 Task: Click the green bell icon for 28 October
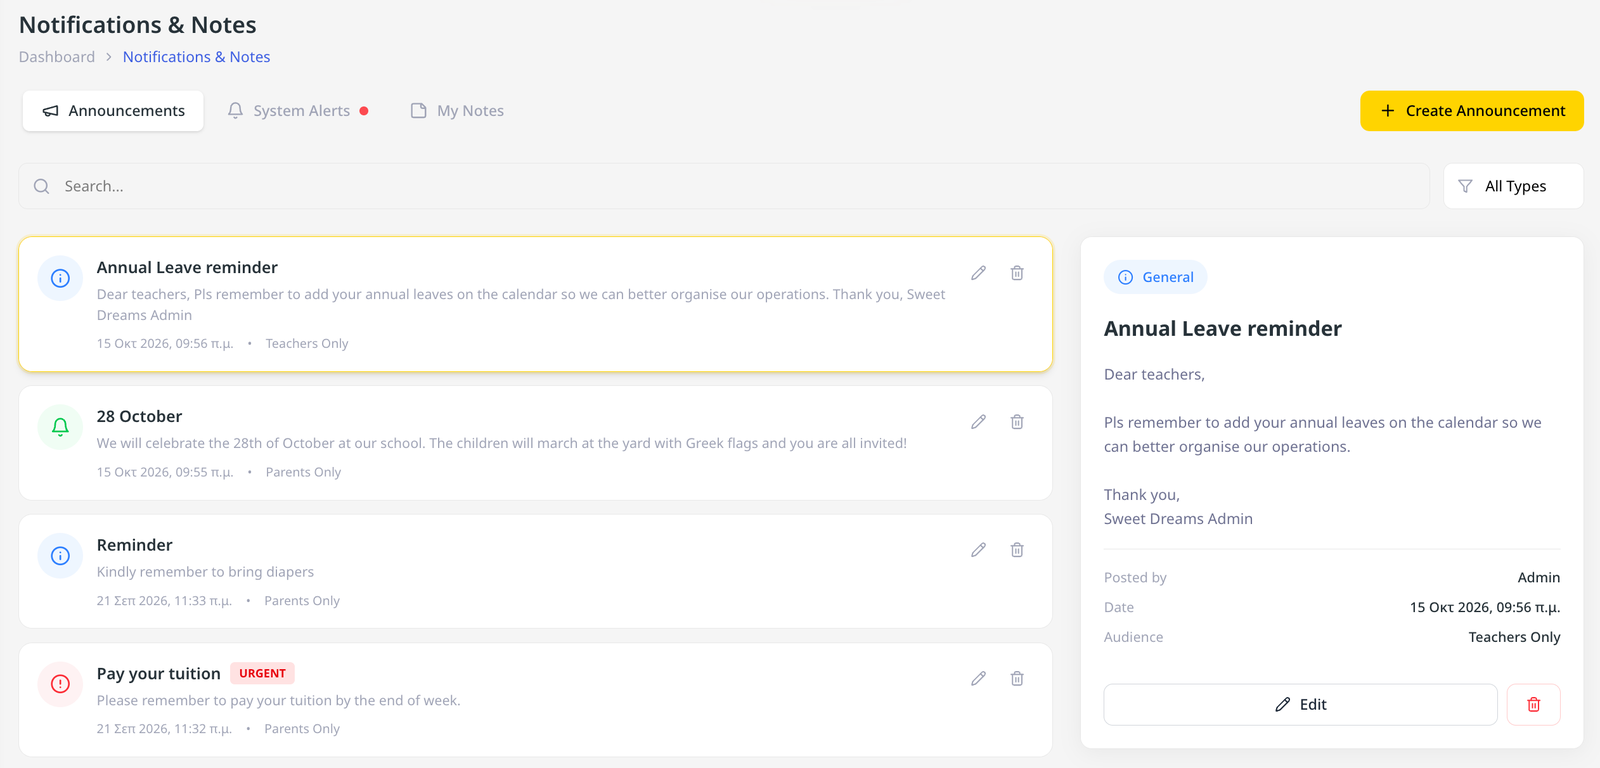(60, 427)
